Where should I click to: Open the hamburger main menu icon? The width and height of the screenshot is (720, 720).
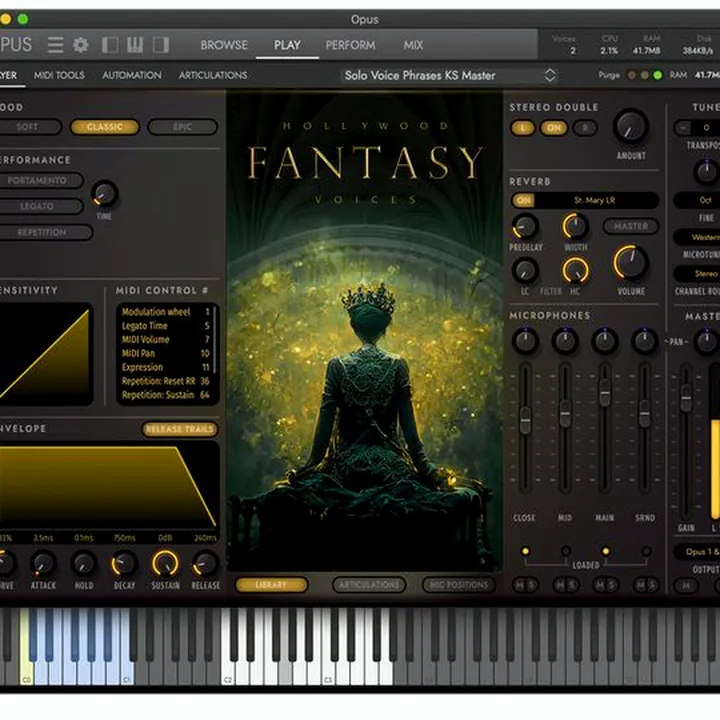point(56,45)
